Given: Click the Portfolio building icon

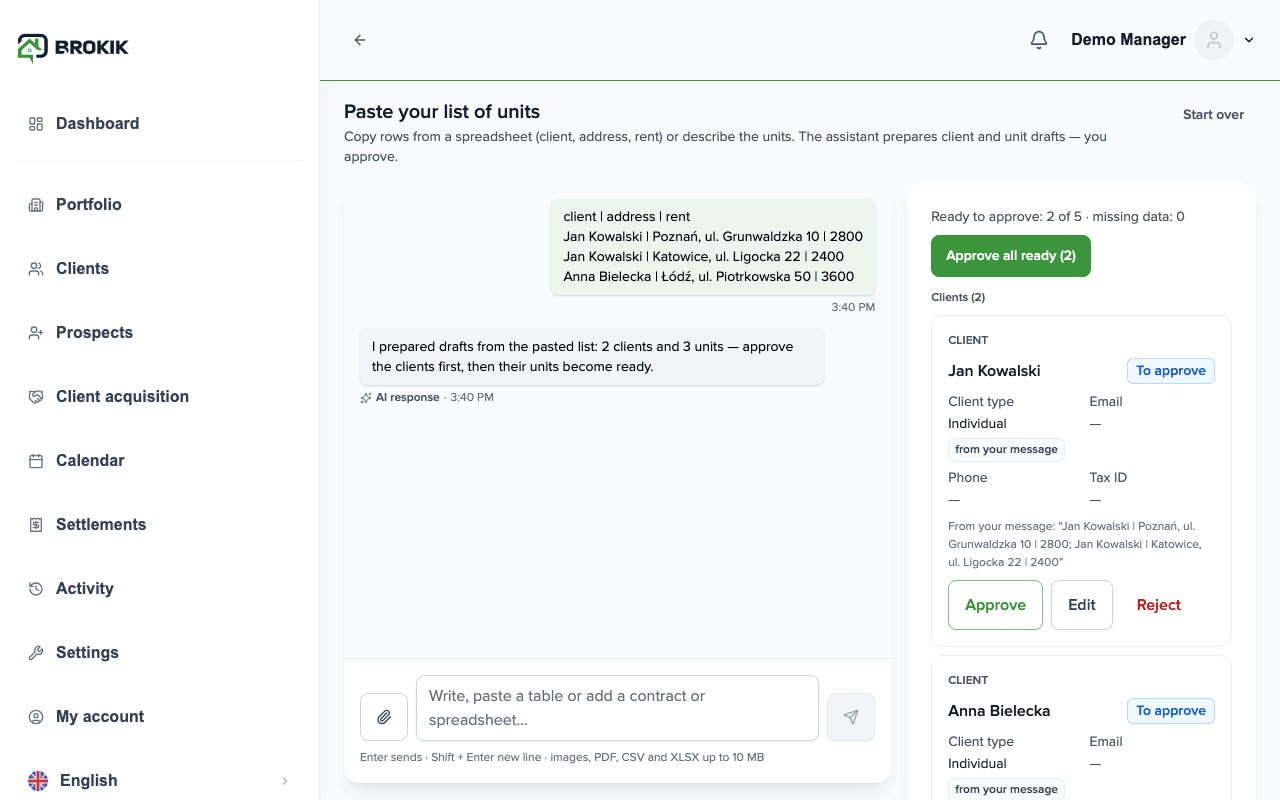Looking at the screenshot, I should pos(36,204).
